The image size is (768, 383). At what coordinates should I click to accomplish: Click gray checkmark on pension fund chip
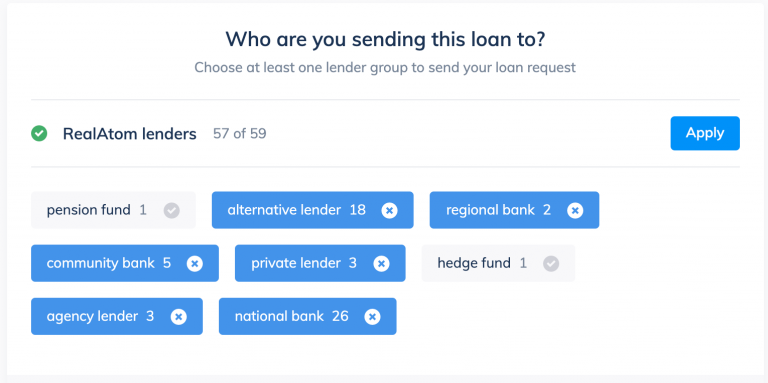(x=171, y=211)
